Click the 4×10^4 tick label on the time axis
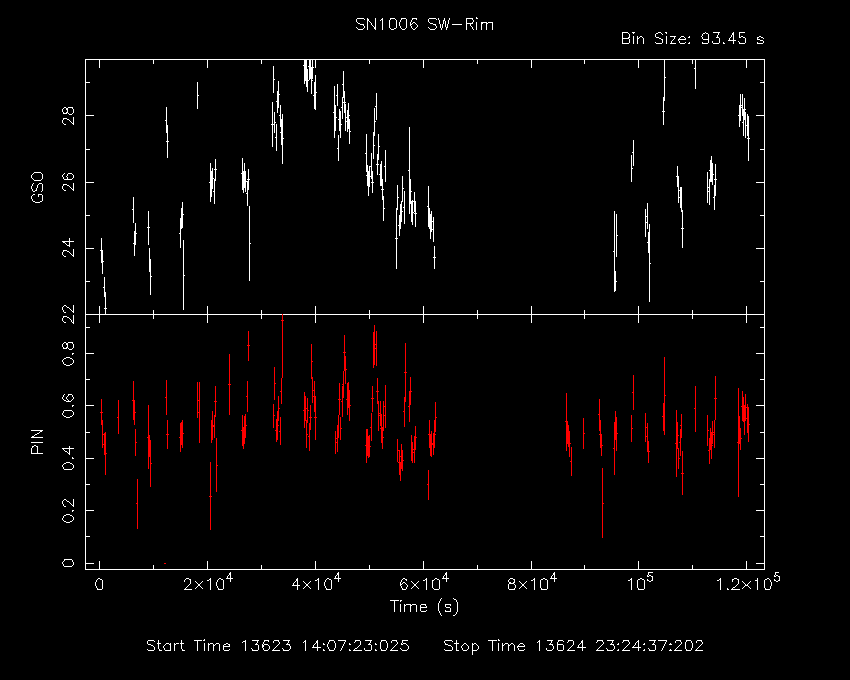850x680 pixels. pyautogui.click(x=316, y=583)
